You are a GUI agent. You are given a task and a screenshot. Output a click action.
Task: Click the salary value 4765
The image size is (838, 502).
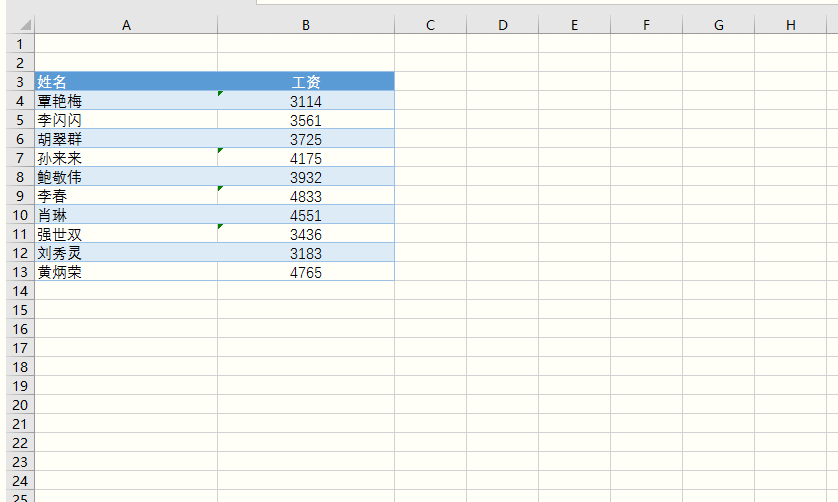pos(306,271)
